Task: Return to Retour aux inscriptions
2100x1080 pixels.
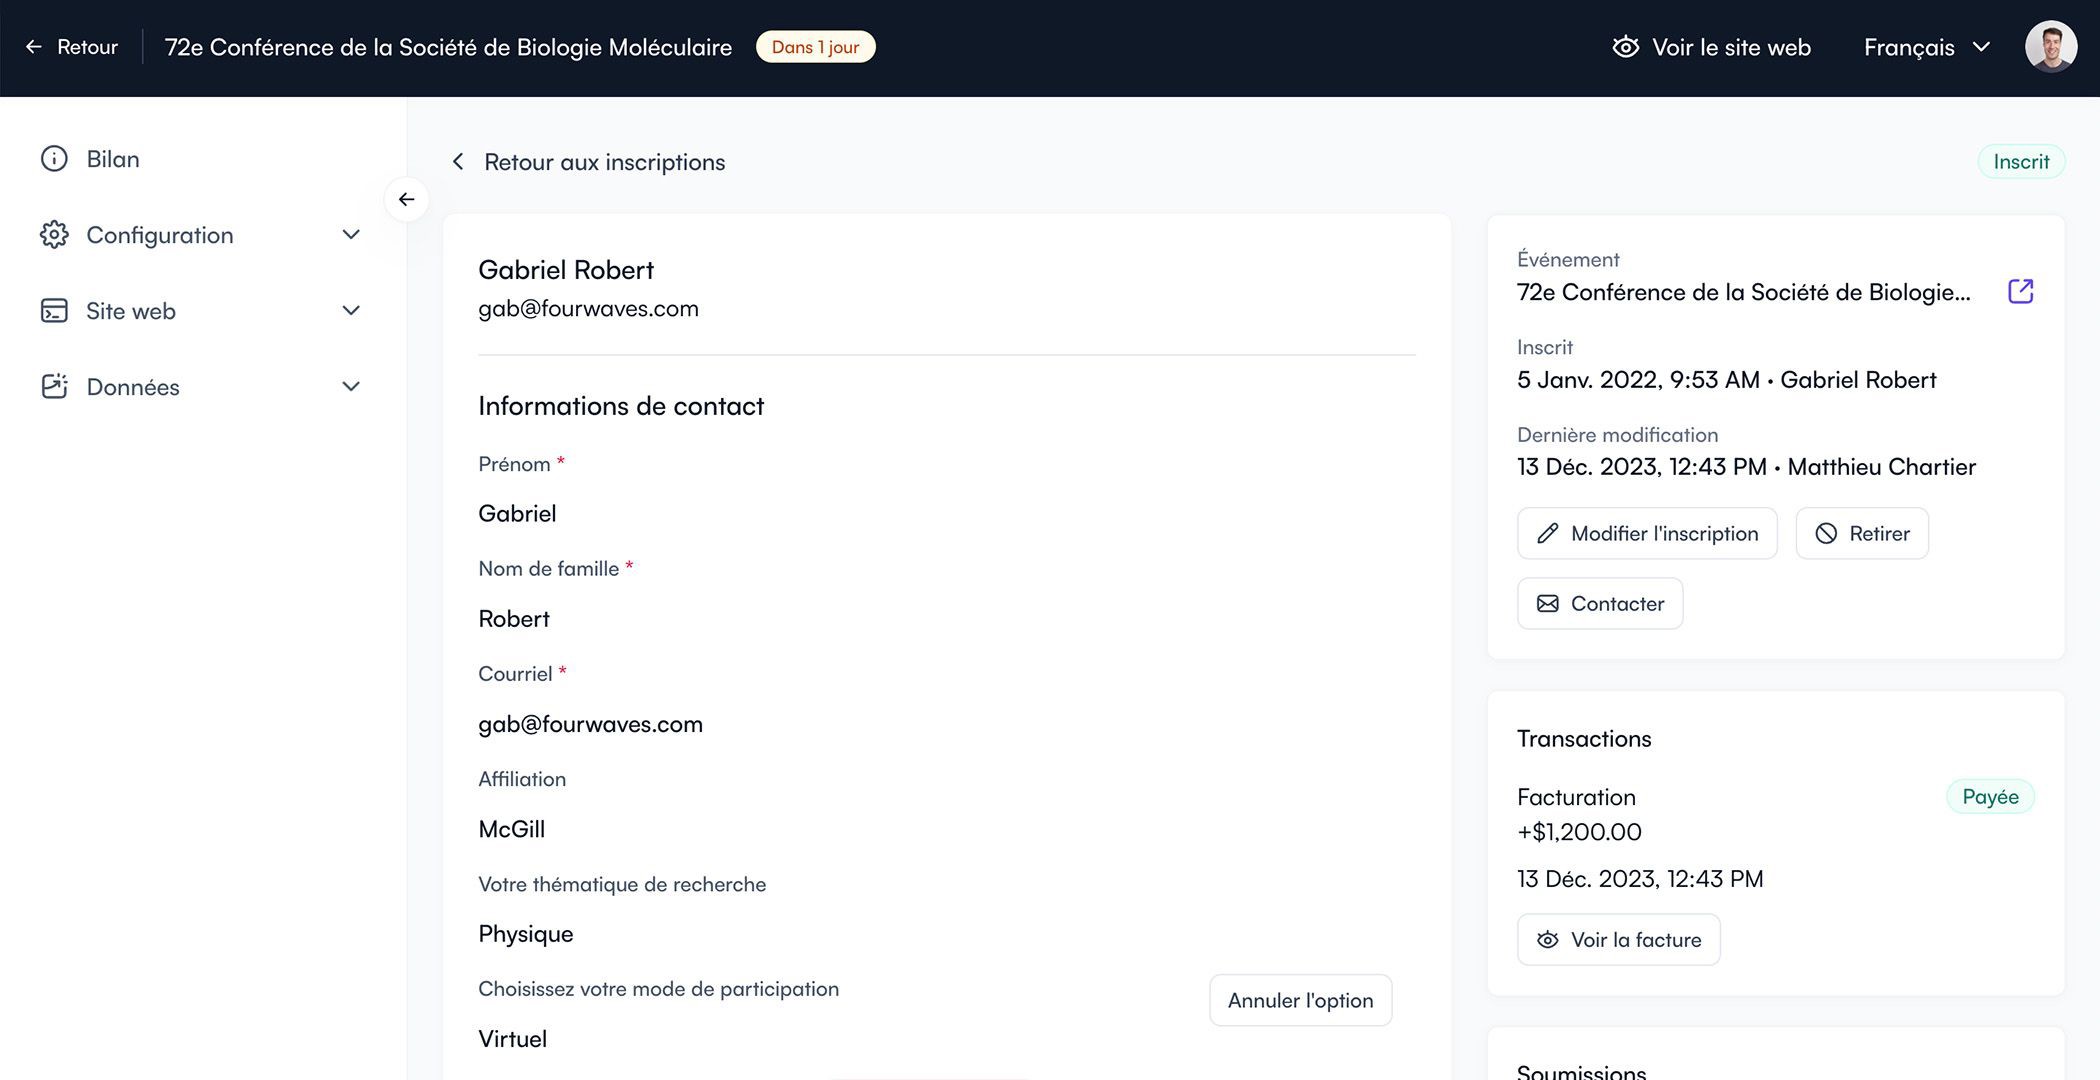Action: tap(590, 162)
